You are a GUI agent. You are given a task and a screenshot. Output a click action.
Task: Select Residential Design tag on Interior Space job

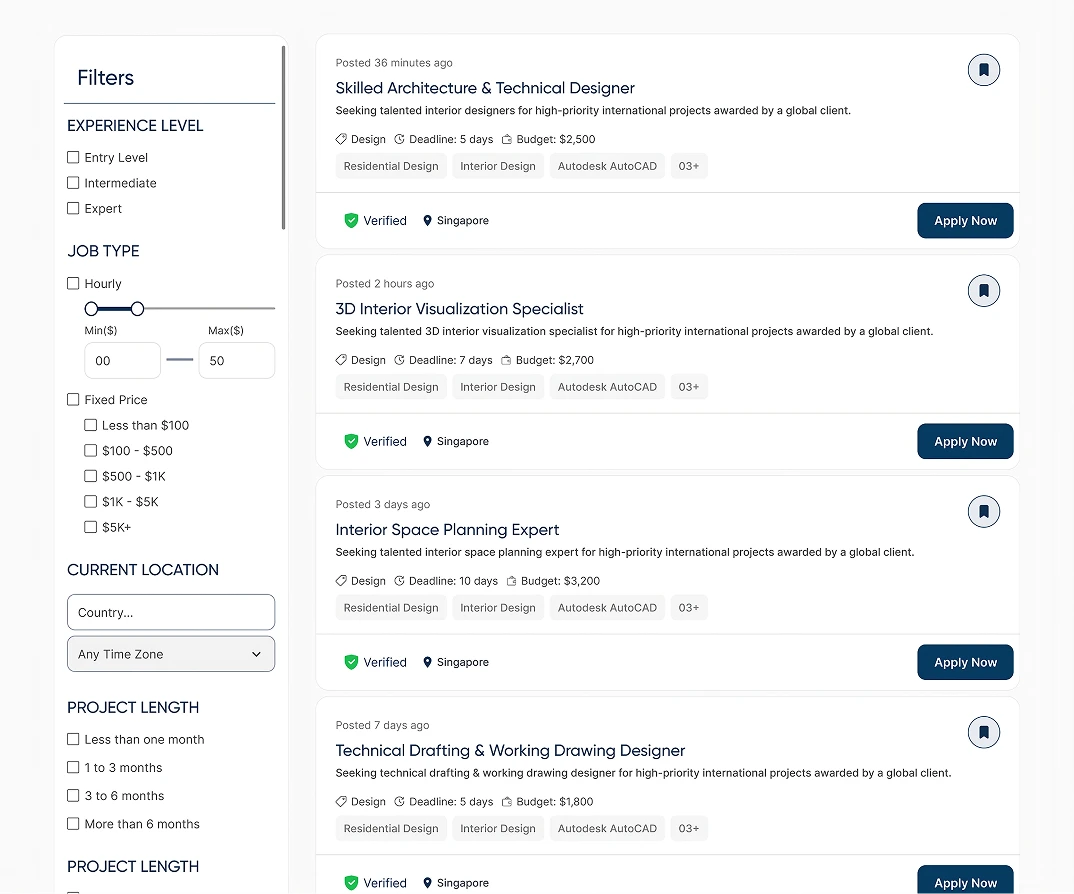[x=391, y=608]
